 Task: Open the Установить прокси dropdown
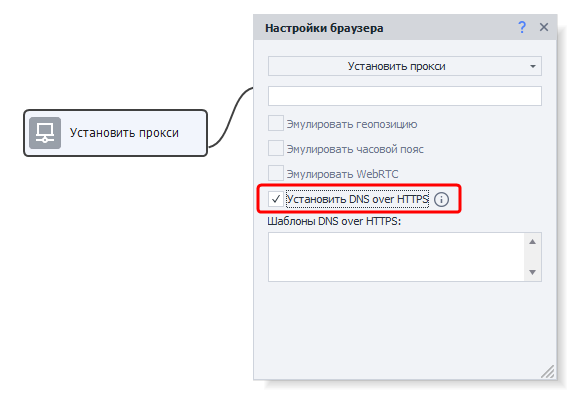(x=404, y=66)
